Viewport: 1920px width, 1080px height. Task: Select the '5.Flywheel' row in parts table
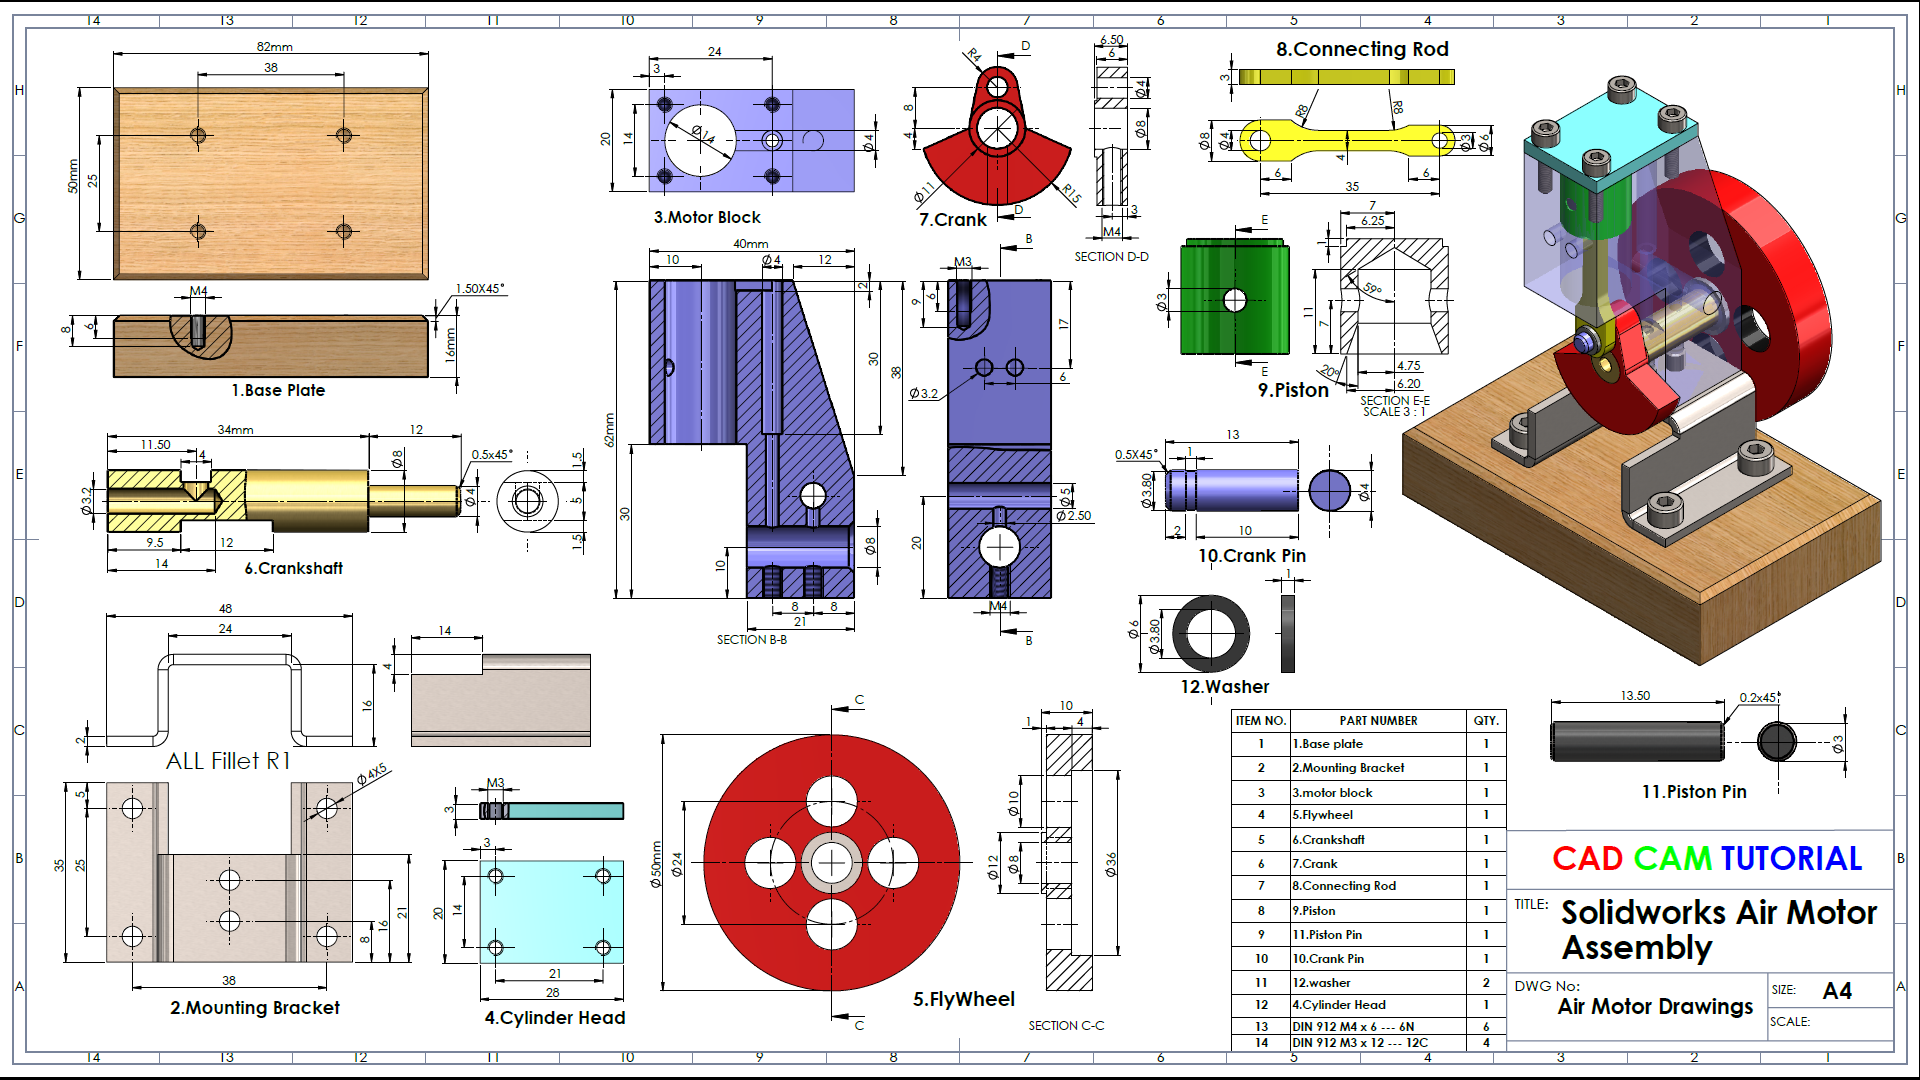pos(1322,815)
